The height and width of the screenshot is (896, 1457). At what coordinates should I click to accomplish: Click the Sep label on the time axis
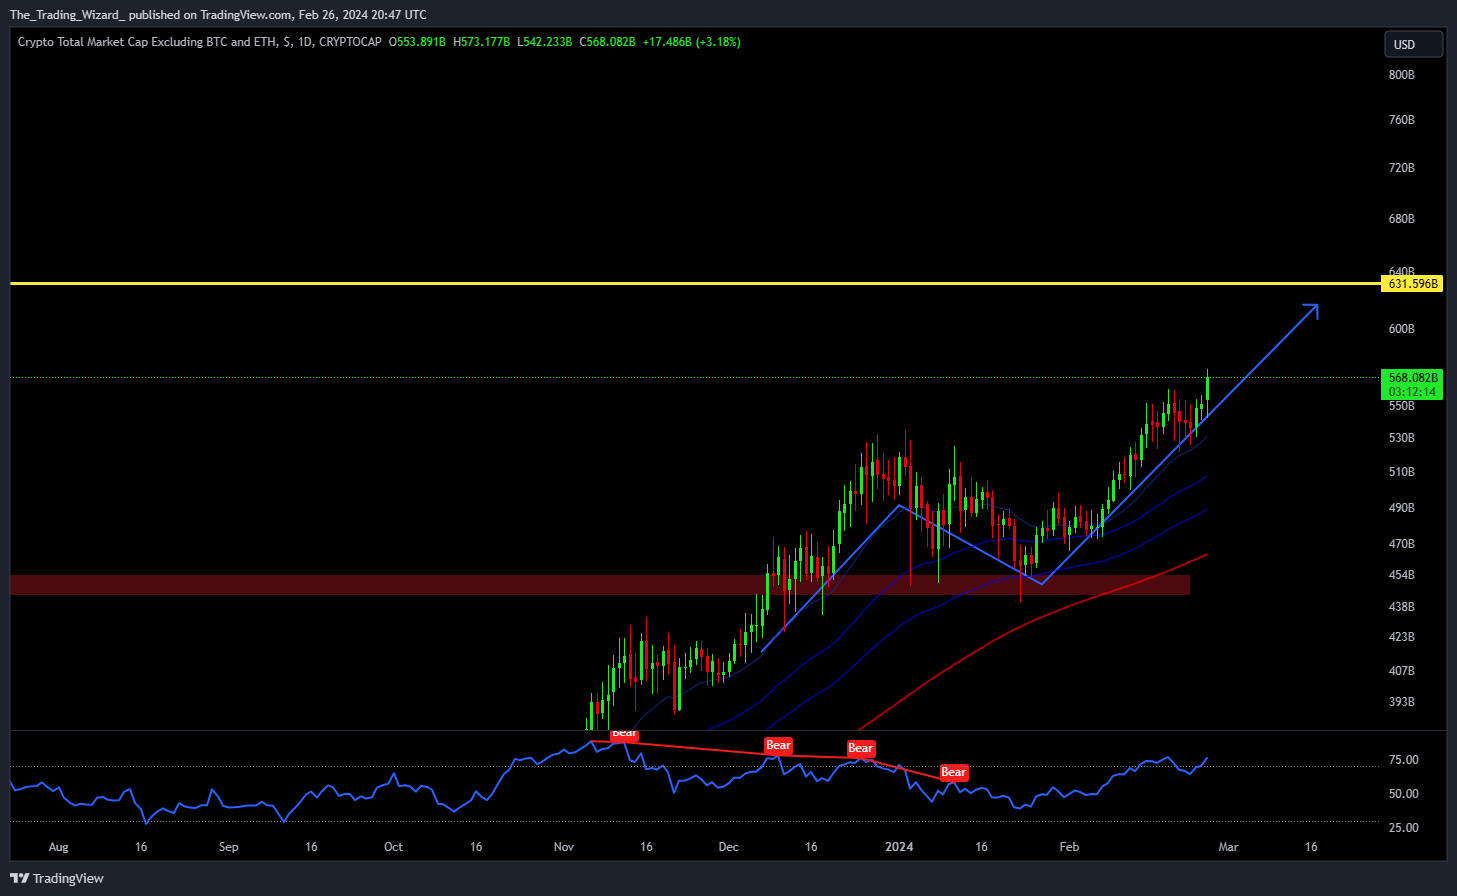coord(229,847)
